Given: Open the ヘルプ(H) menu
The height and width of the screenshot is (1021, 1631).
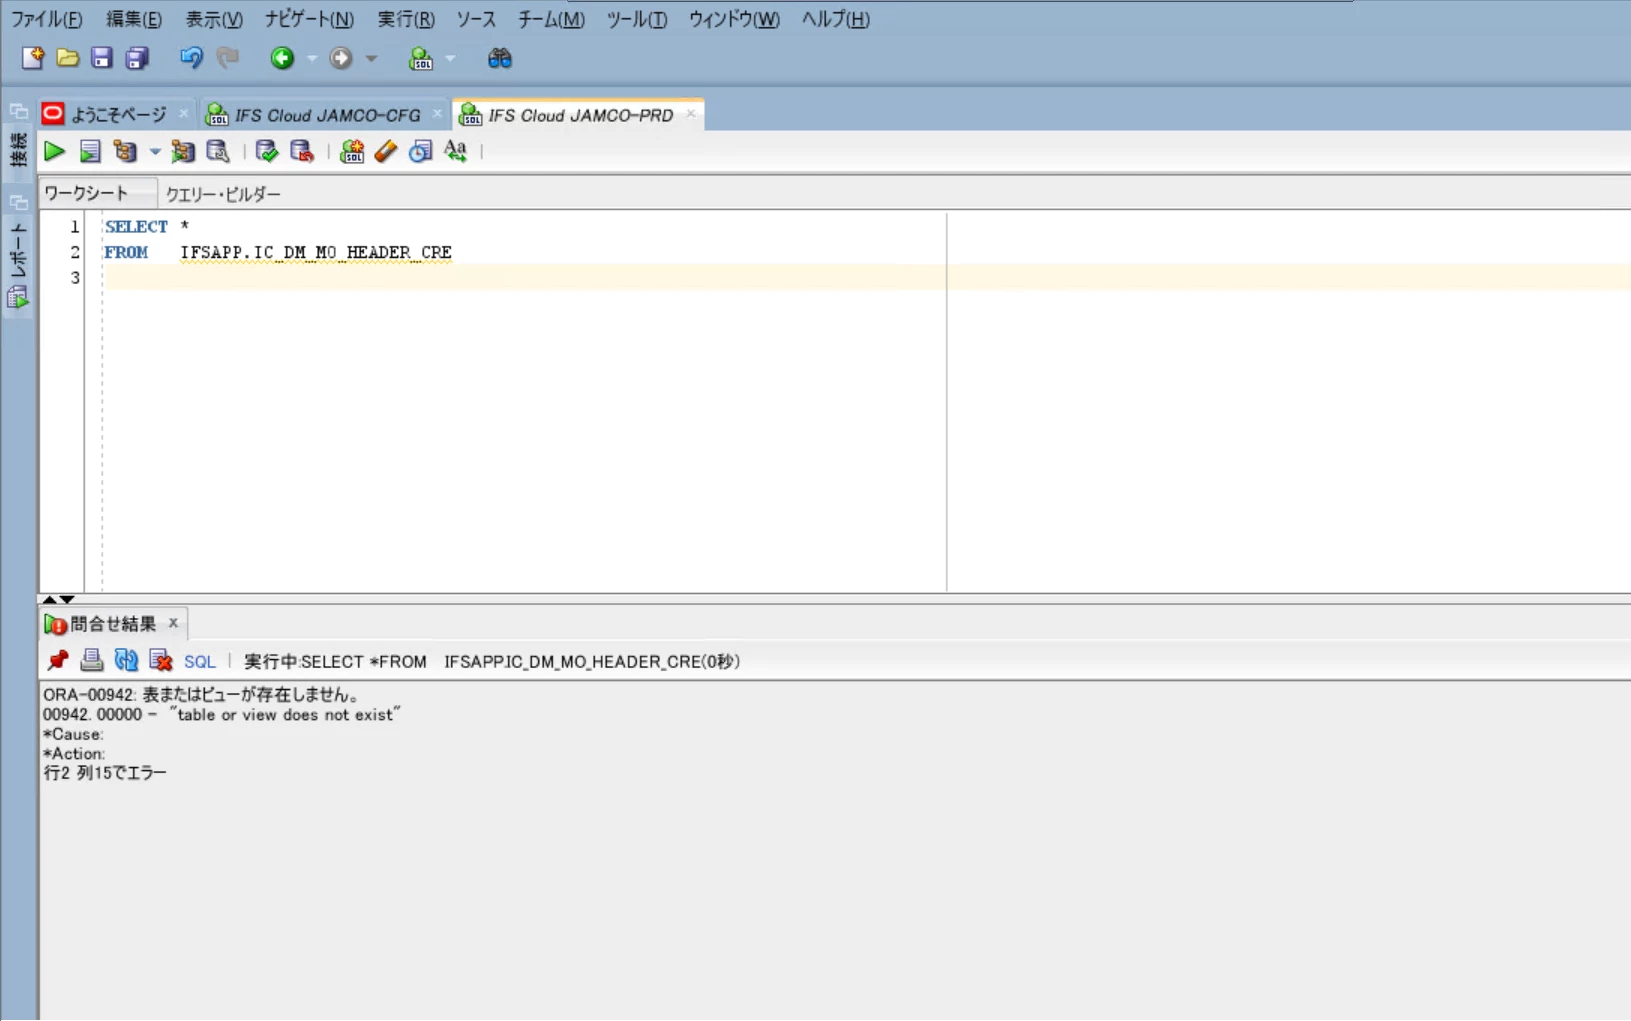Looking at the screenshot, I should [x=836, y=19].
